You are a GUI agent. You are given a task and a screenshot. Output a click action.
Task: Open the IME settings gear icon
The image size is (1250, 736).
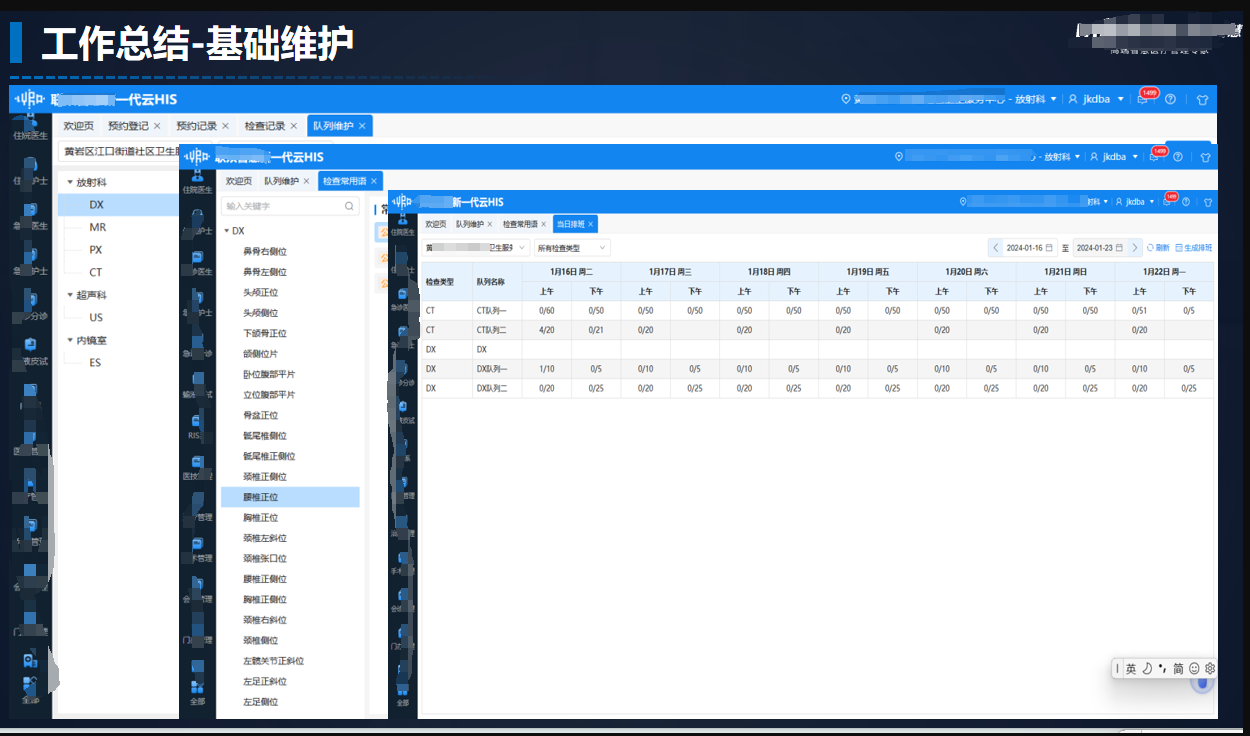click(x=1210, y=668)
